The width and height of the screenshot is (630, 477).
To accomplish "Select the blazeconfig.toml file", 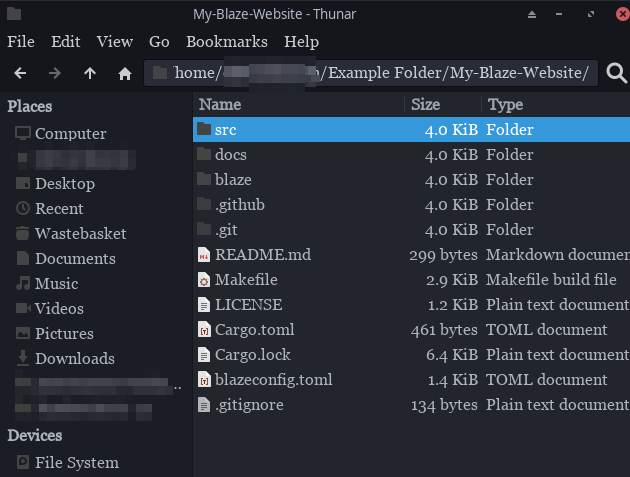I will [273, 380].
